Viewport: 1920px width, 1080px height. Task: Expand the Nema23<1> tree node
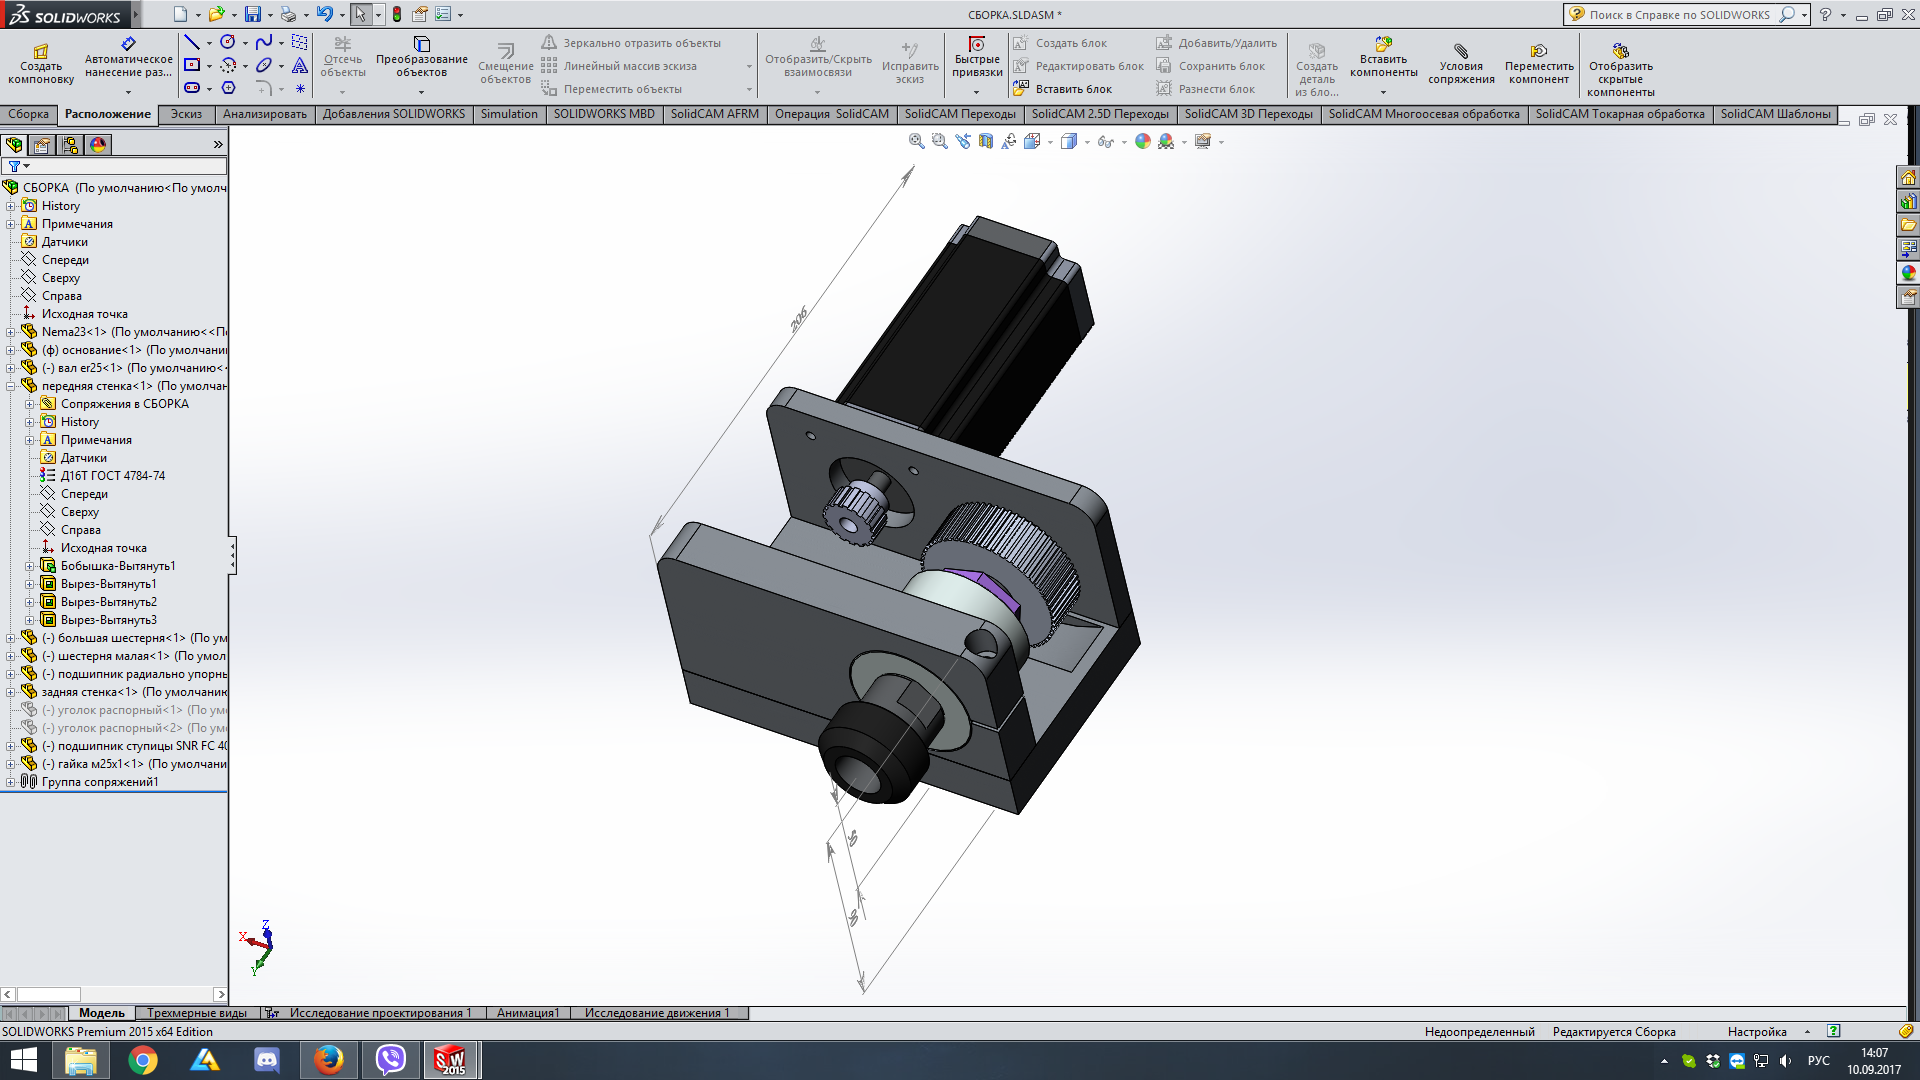pyautogui.click(x=11, y=332)
